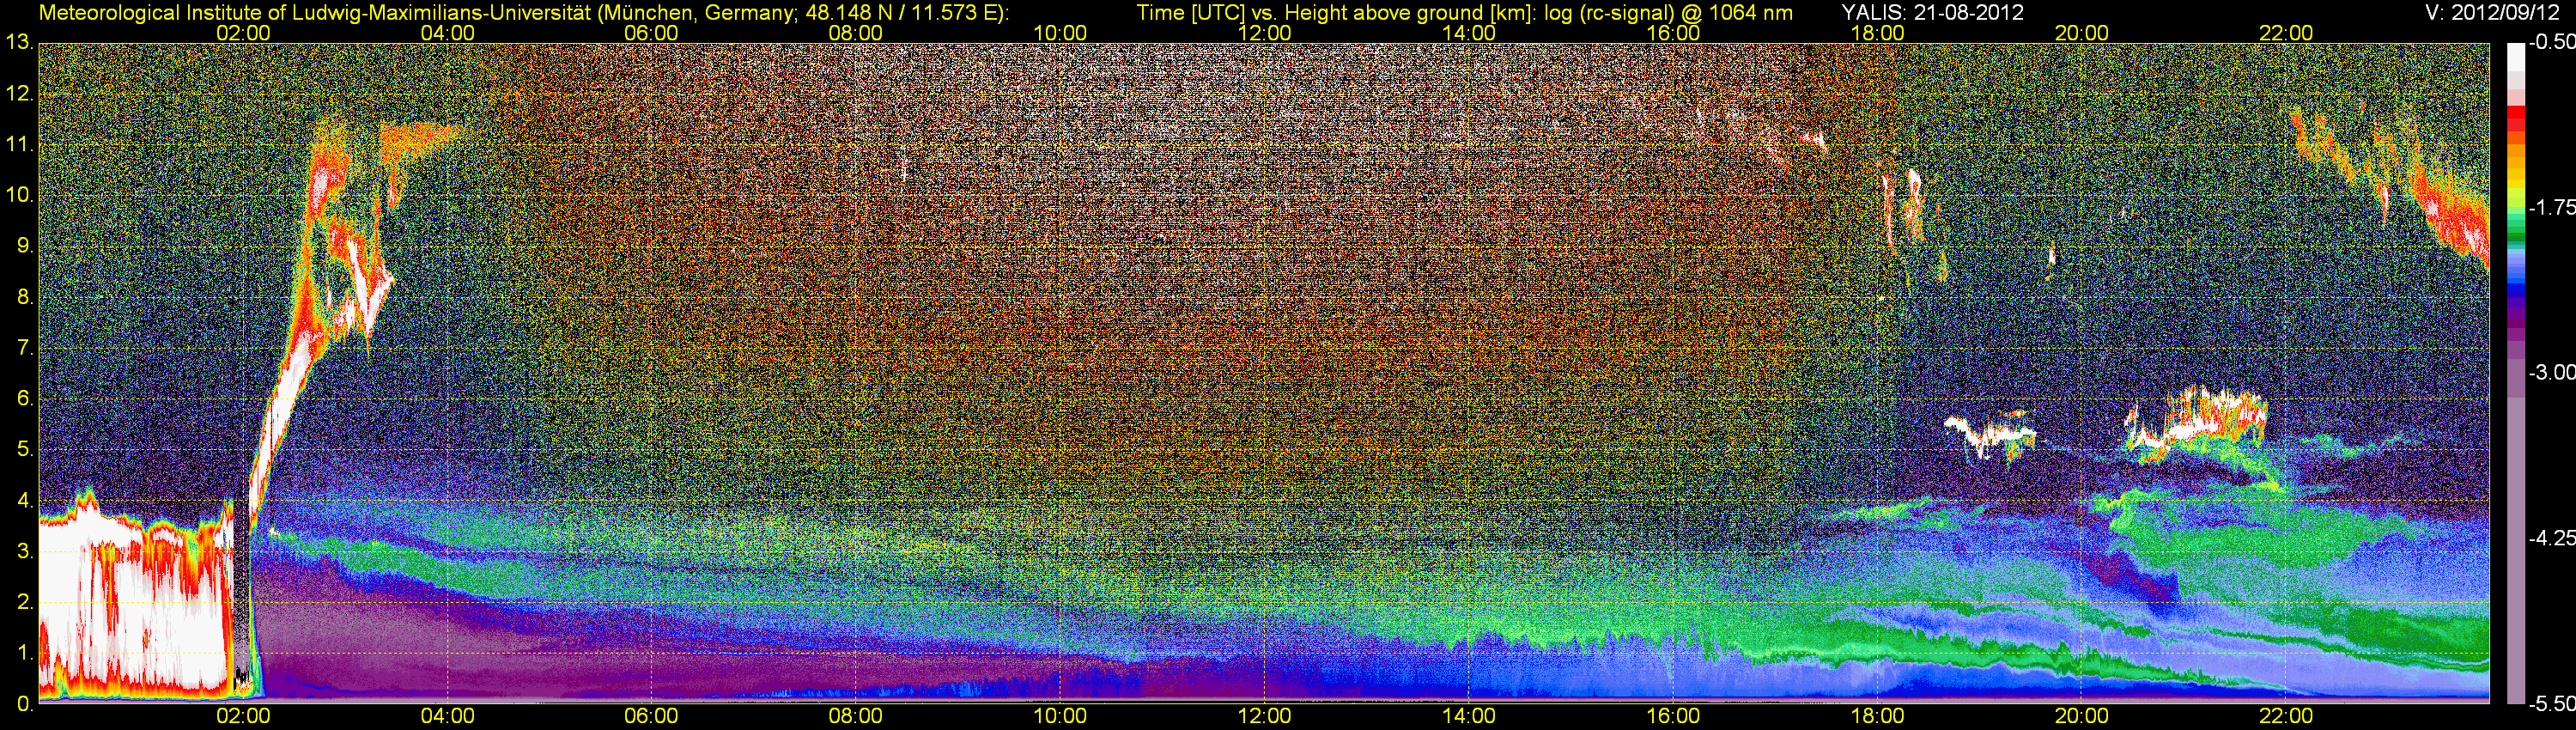Screen dimensions: 2576x730
Task: Select the "0." height axis label
Action: tap(25, 704)
